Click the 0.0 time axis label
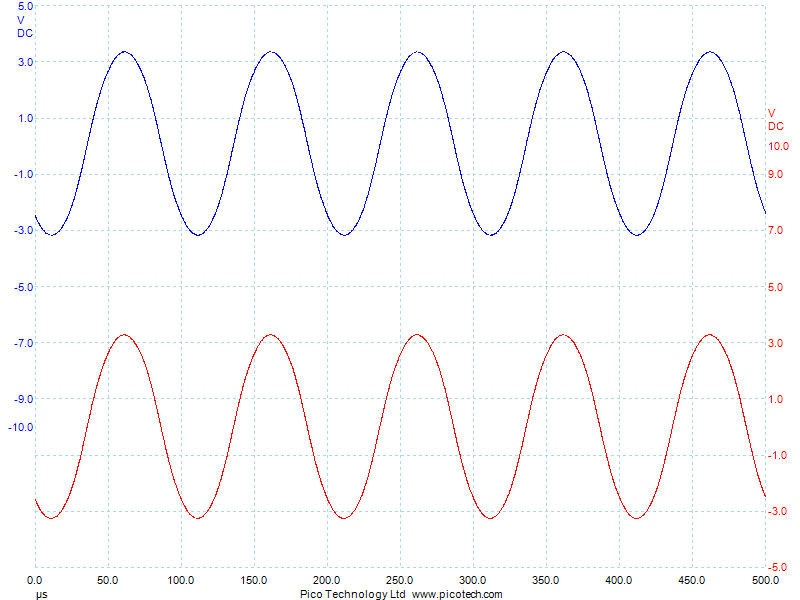Viewport: 800px width, 600px height. click(35, 581)
